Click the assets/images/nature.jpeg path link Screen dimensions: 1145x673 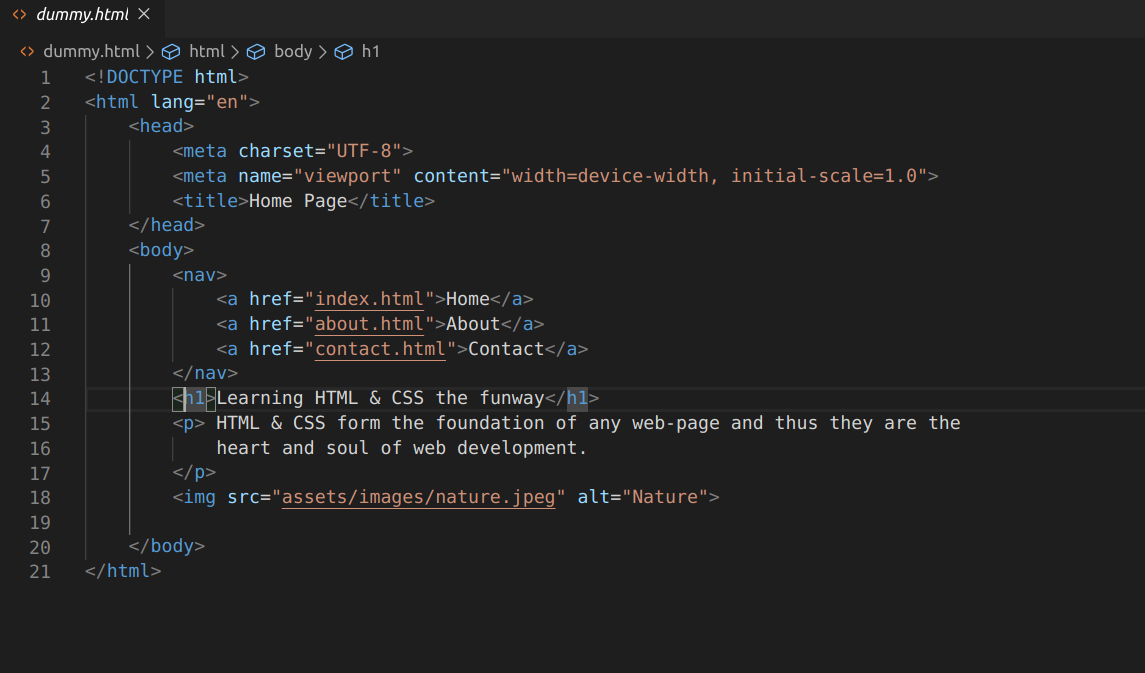[x=418, y=497]
